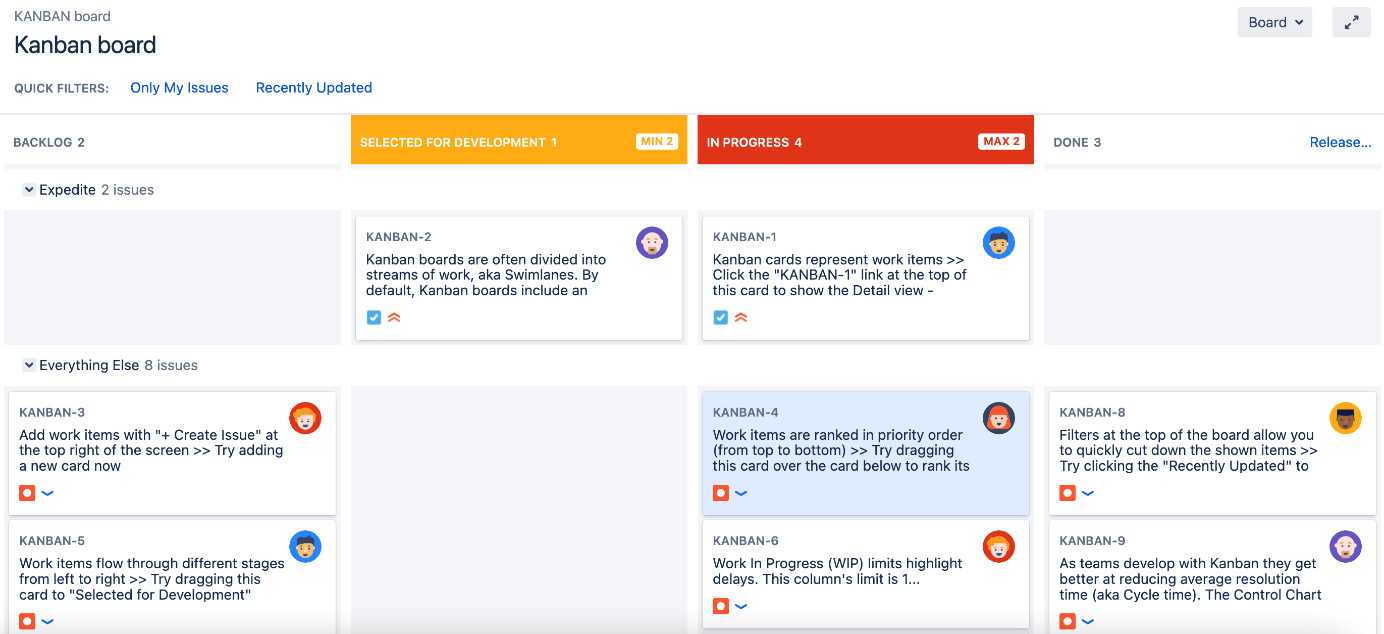The image size is (1384, 634).
Task: Collapse the Everything Else swimlane
Action: [x=29, y=365]
